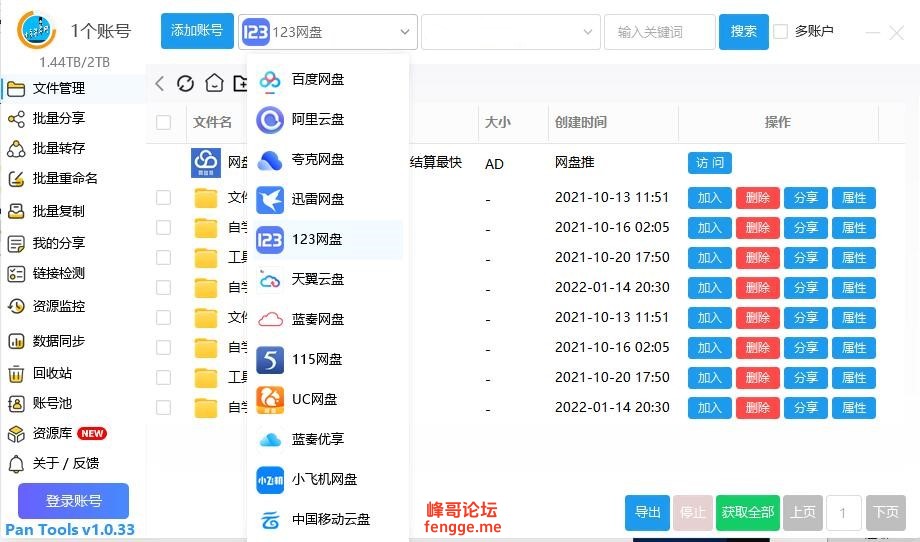
Task: Check the last row dated 2022-01-14 20:30
Action: point(164,408)
